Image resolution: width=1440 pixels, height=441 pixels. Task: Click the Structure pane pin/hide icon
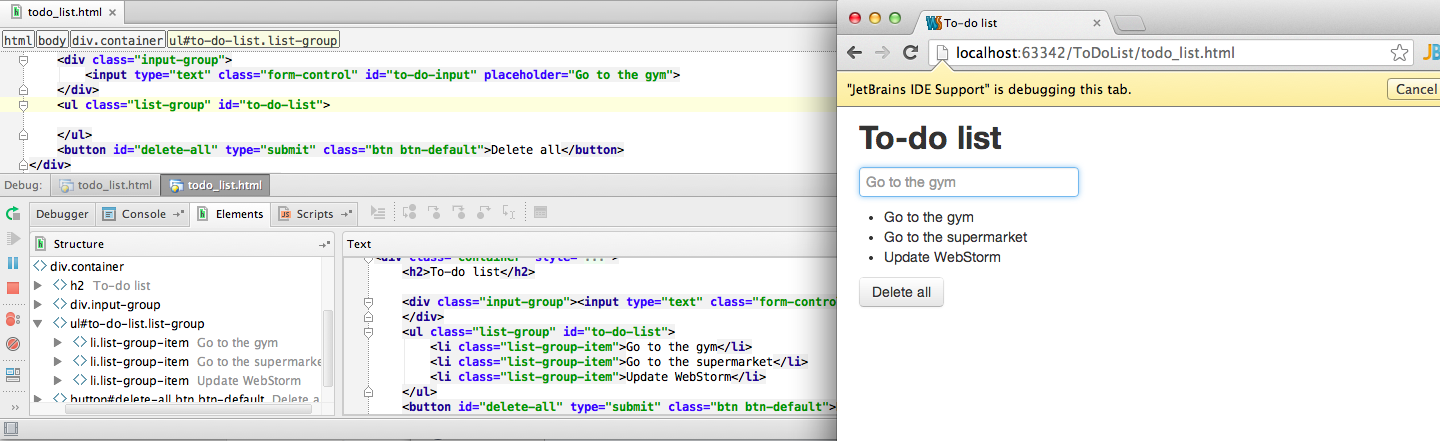tap(324, 244)
